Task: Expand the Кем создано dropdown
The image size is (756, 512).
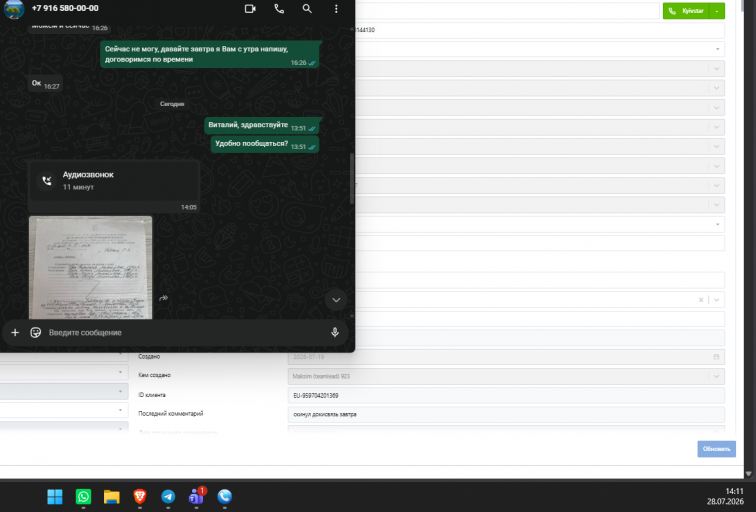Action: (x=716, y=376)
